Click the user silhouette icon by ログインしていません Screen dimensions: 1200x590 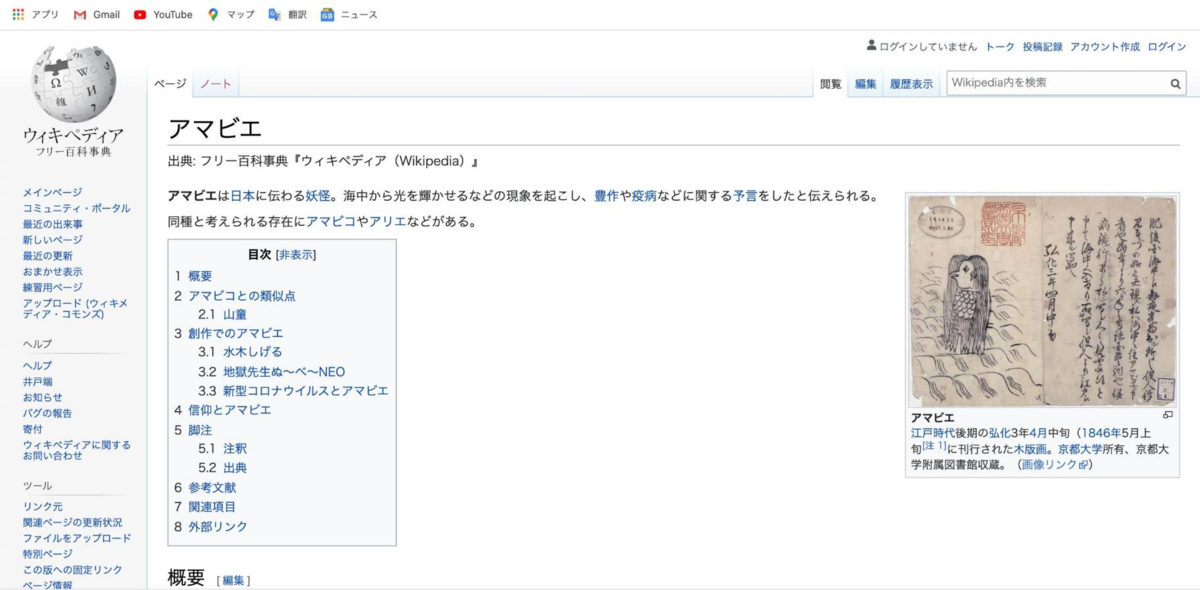point(871,46)
